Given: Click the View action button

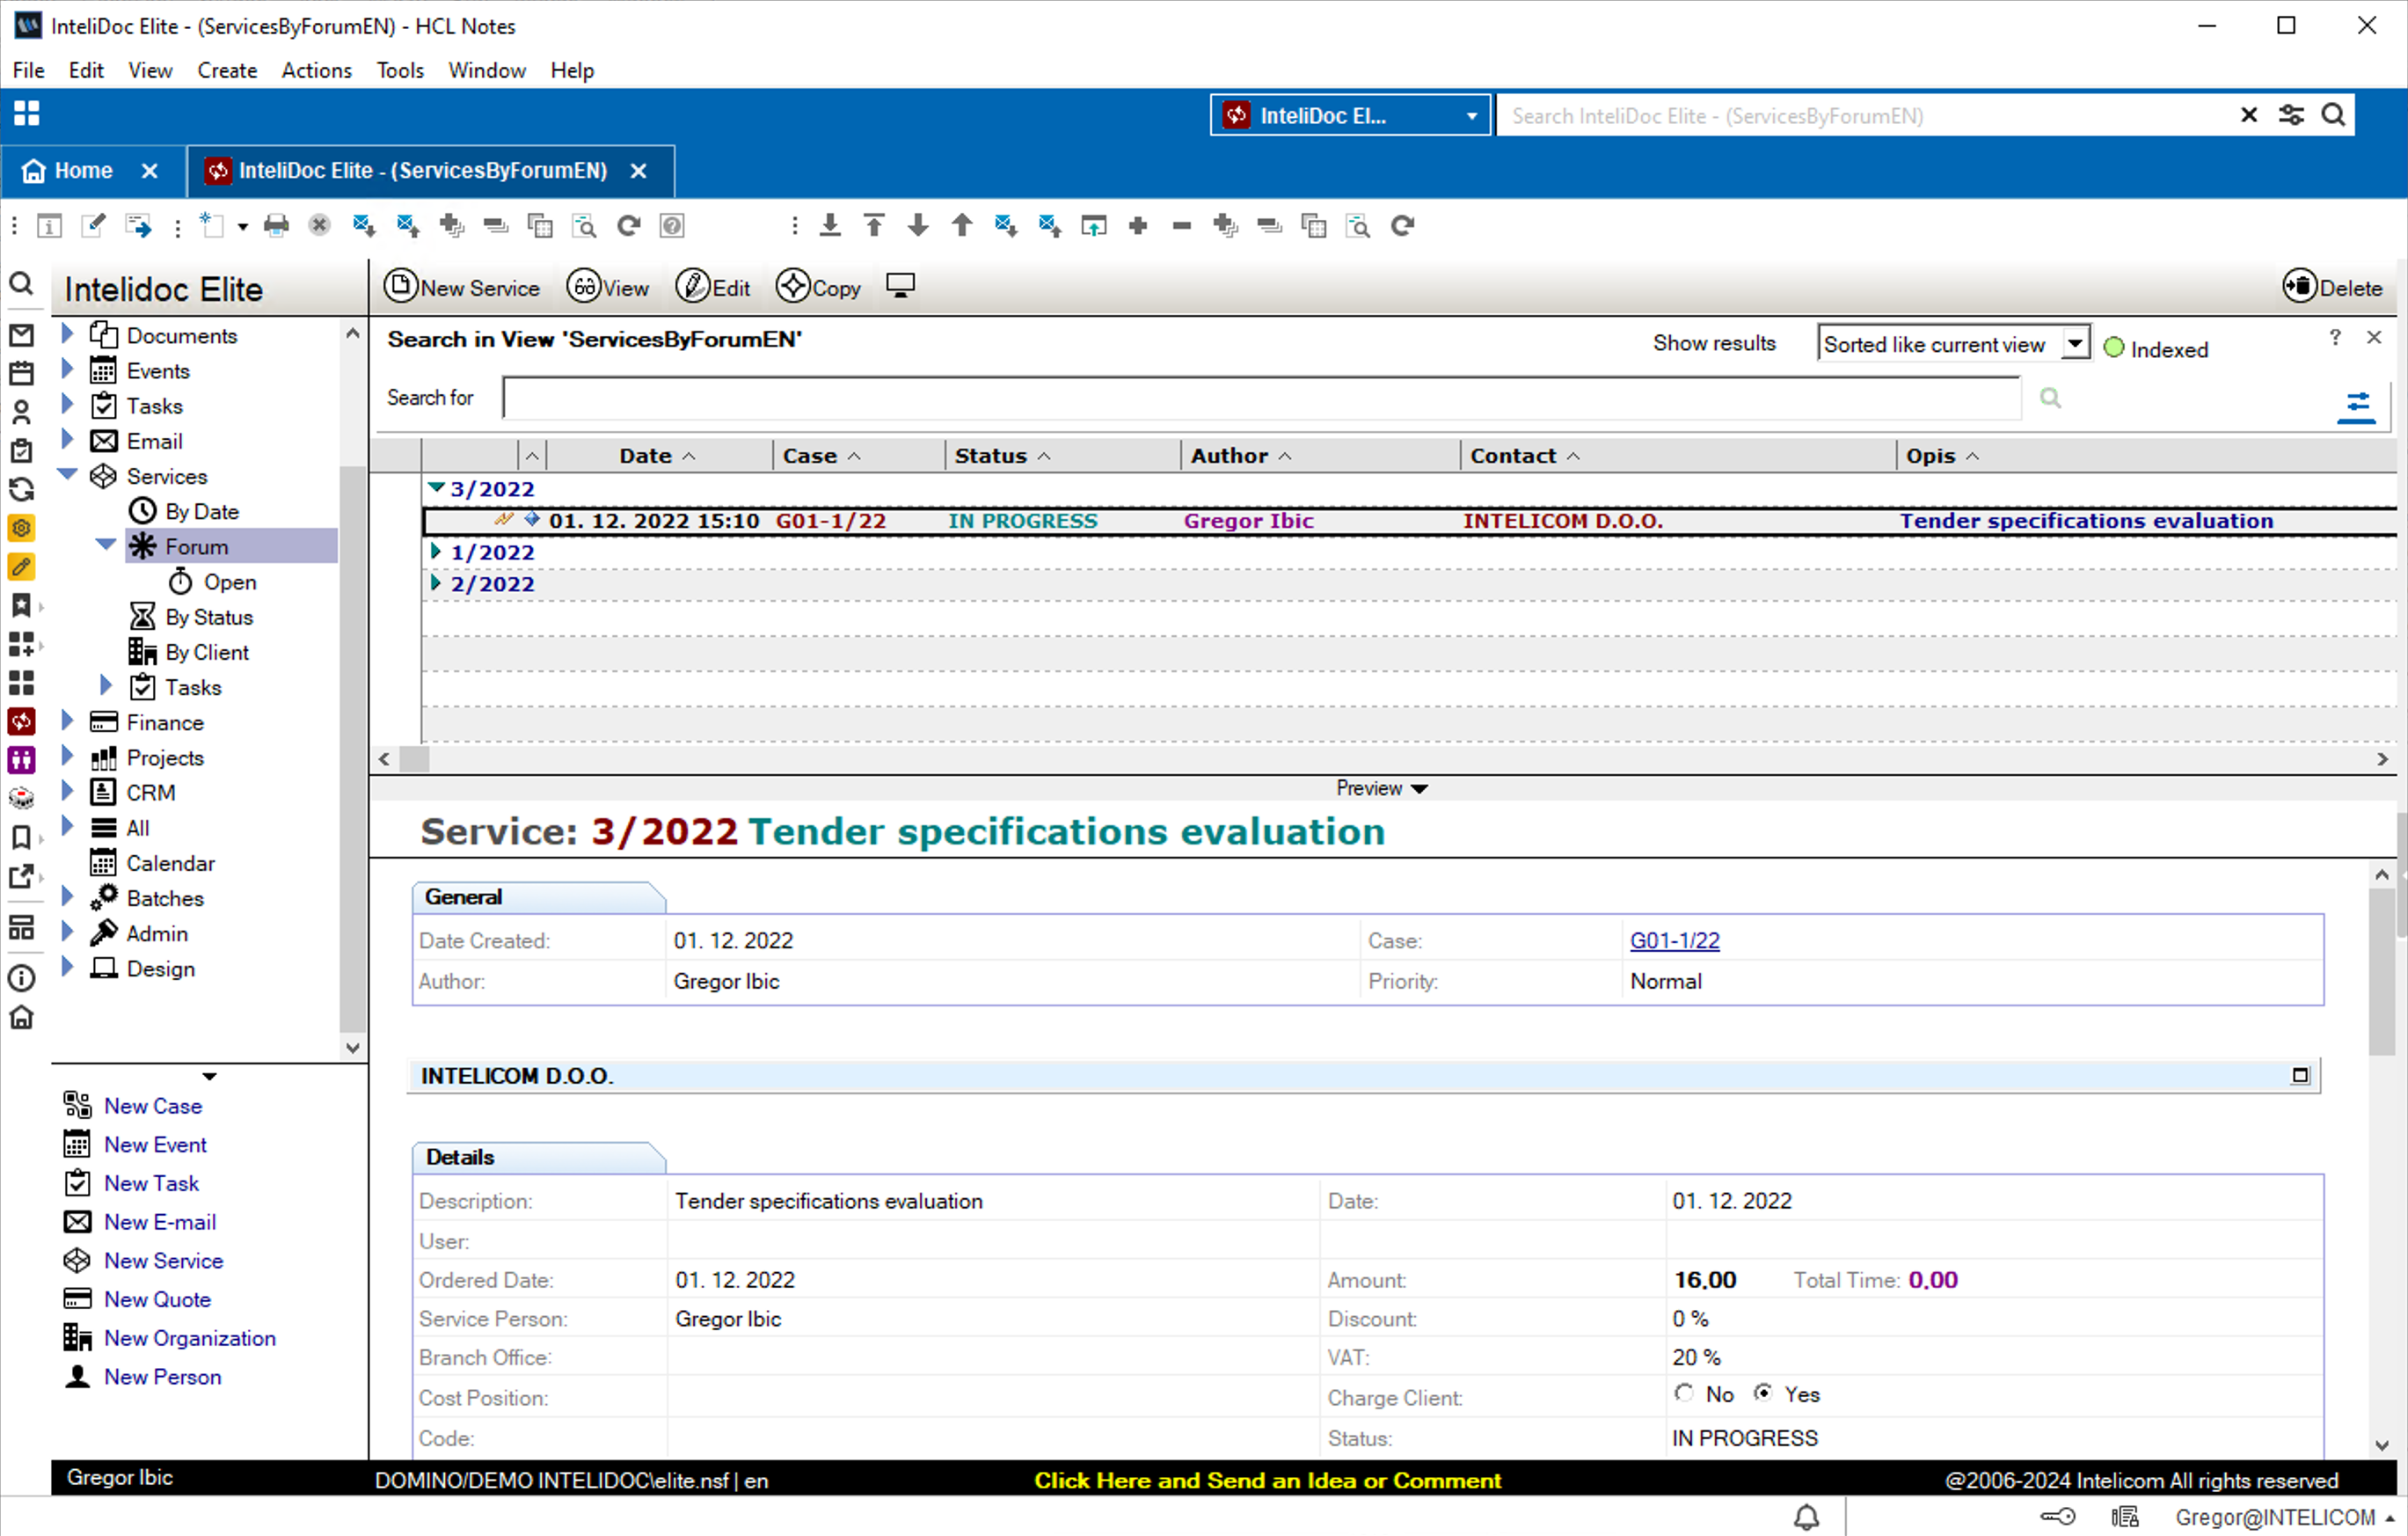Looking at the screenshot, I should (608, 287).
